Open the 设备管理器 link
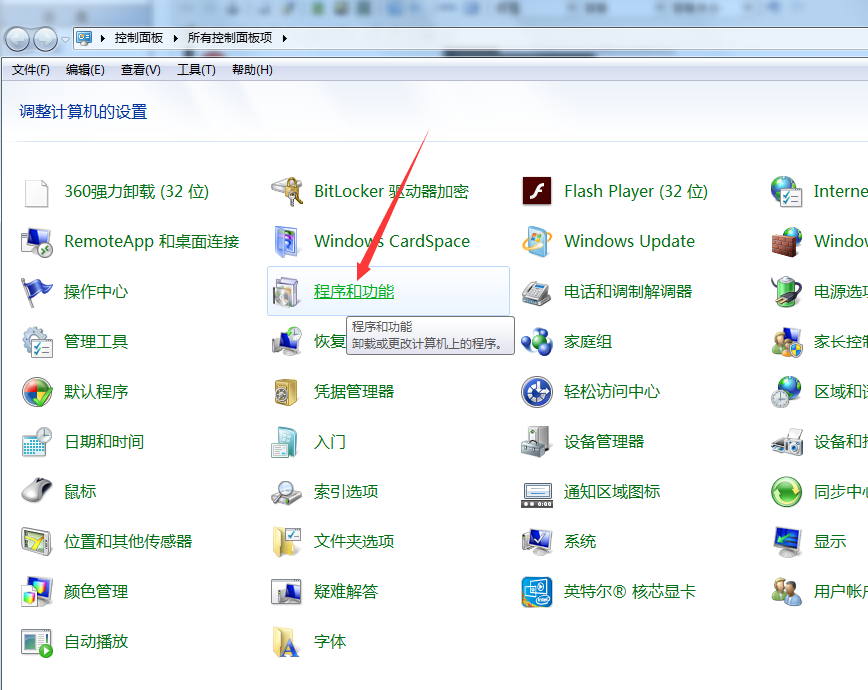The width and height of the screenshot is (868, 690). 604,441
